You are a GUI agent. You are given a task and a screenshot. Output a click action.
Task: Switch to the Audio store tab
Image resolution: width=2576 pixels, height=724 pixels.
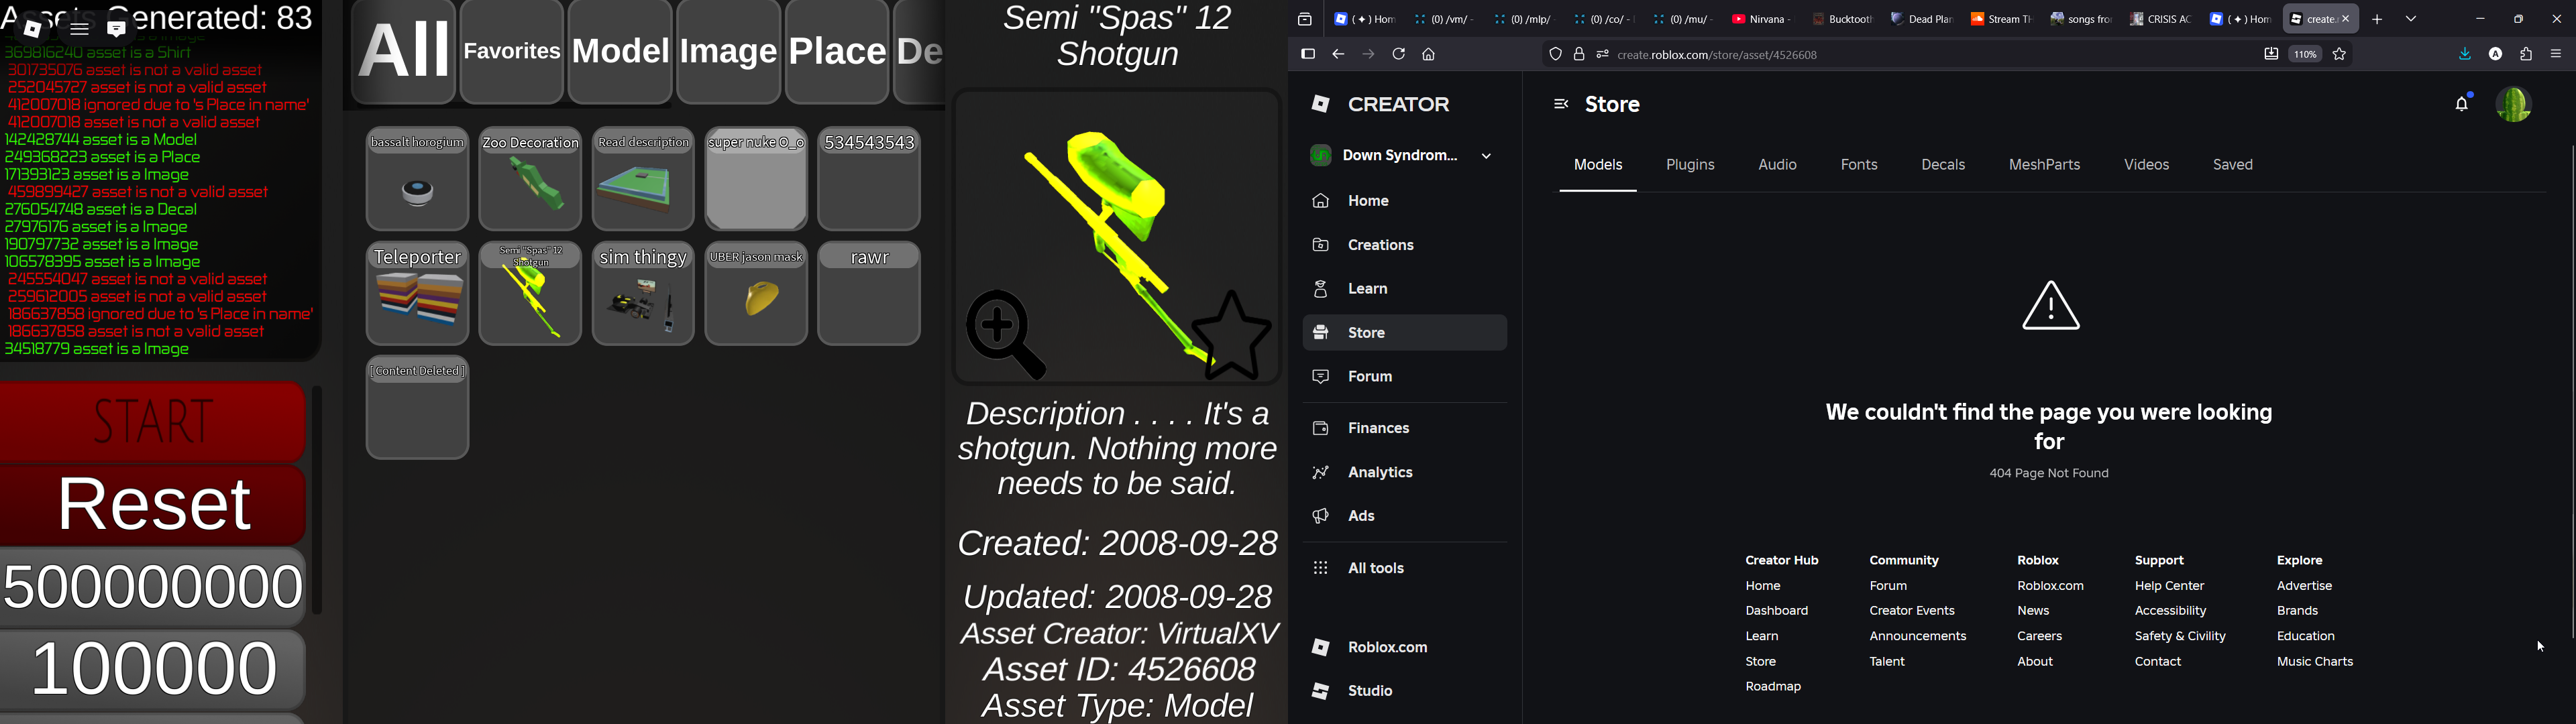pyautogui.click(x=1777, y=165)
